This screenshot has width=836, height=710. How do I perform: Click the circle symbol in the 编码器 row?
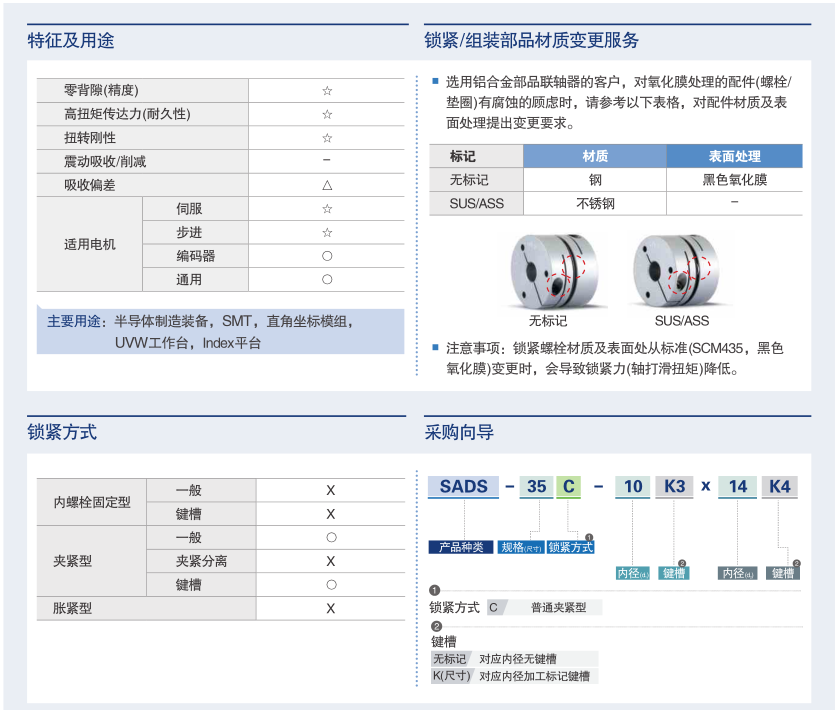pyautogui.click(x=327, y=256)
